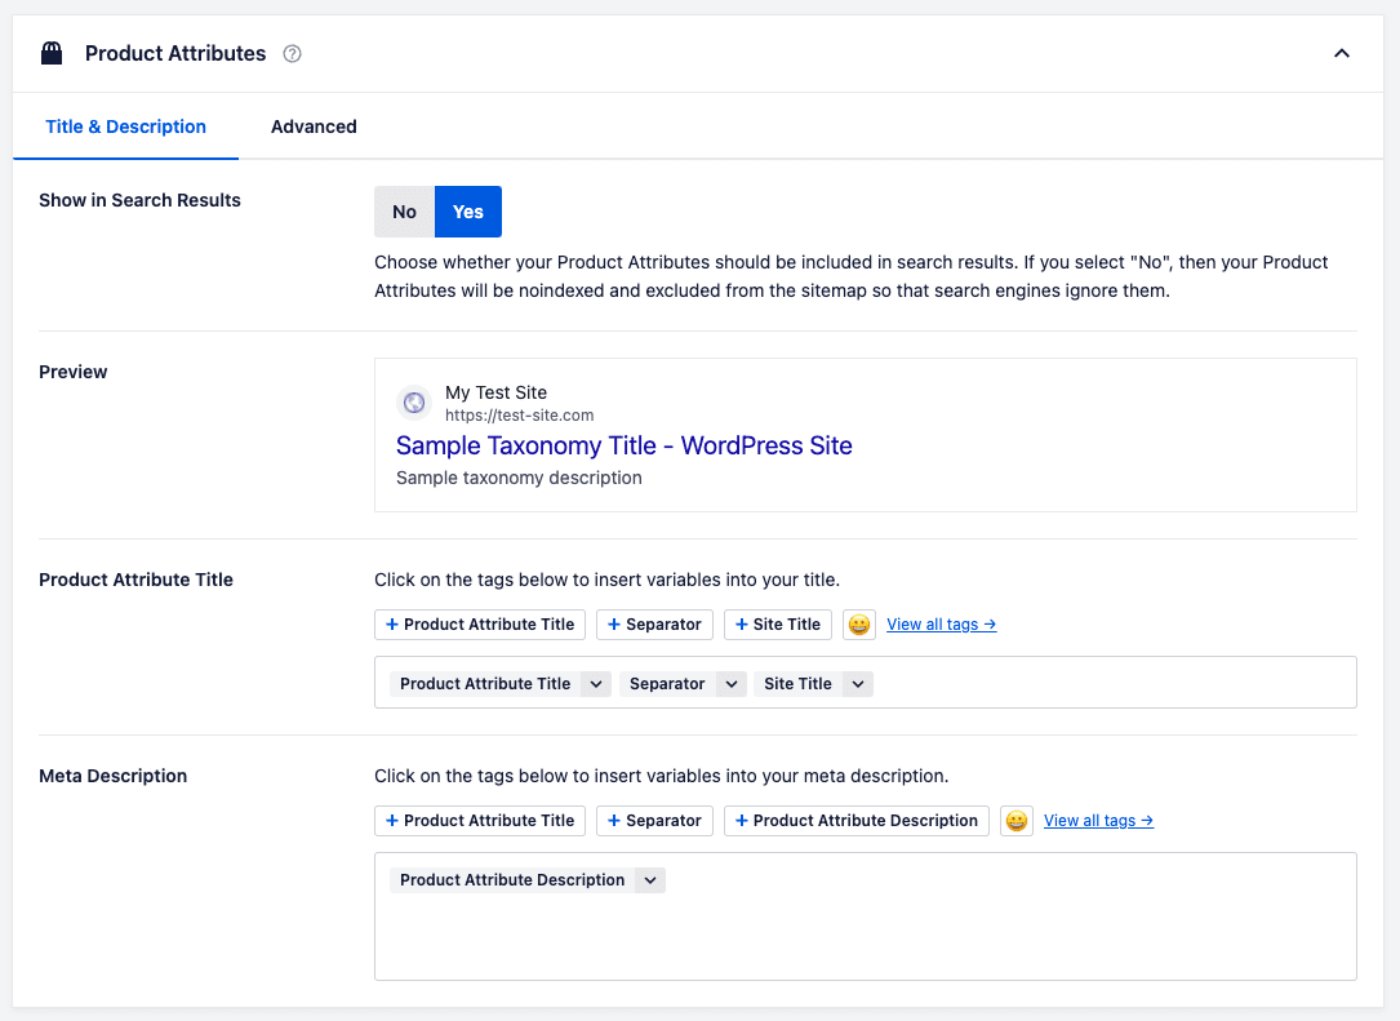
Task: Collapse the Product Attributes panel
Action: coord(1341,54)
